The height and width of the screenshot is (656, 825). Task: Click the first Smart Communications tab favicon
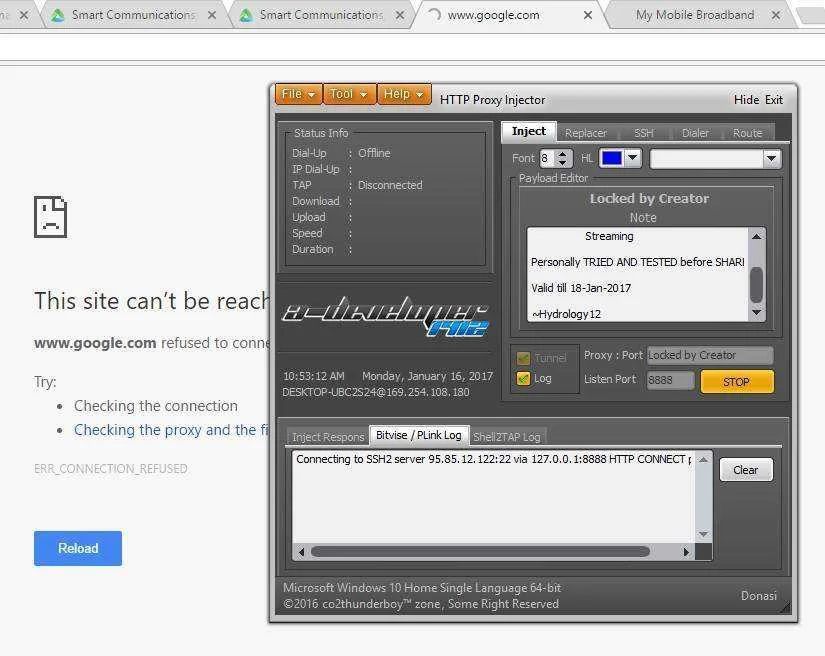click(x=58, y=15)
